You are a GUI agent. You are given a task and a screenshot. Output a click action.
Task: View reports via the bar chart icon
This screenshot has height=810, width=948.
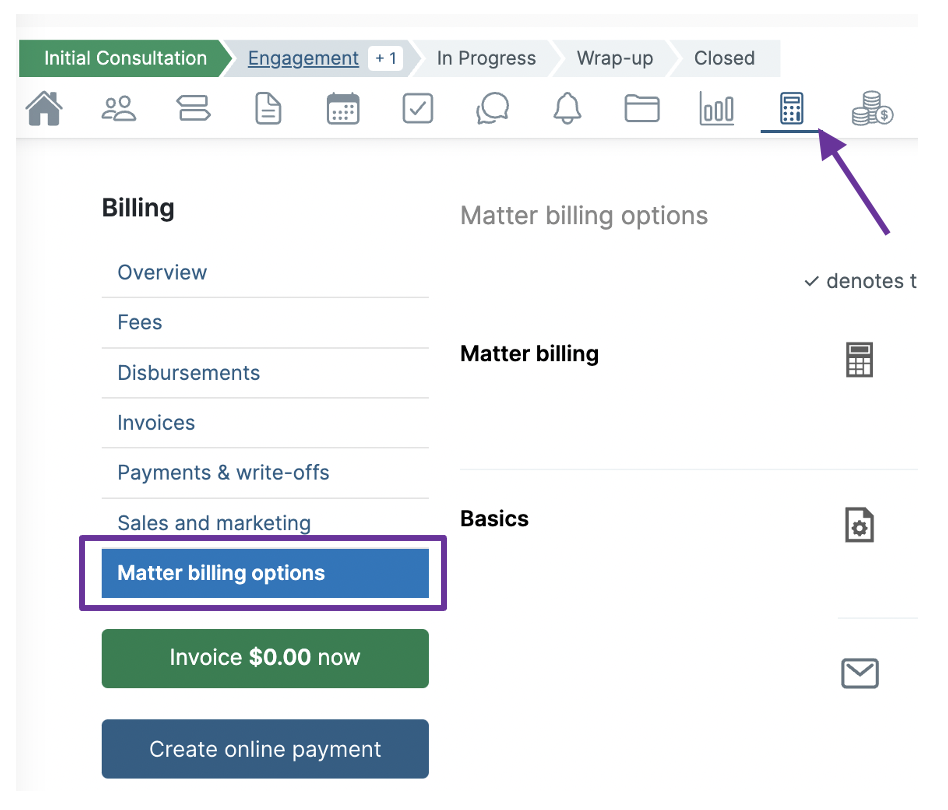716,108
